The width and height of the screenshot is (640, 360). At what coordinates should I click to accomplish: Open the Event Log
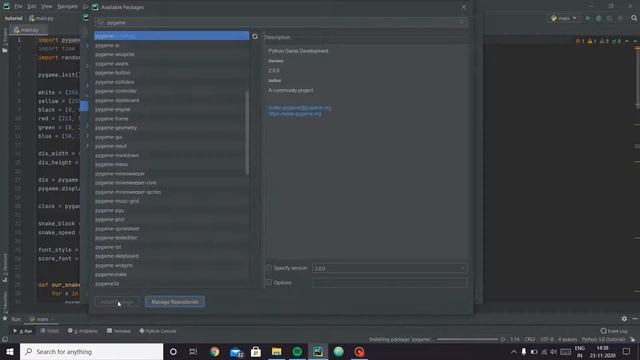click(614, 331)
